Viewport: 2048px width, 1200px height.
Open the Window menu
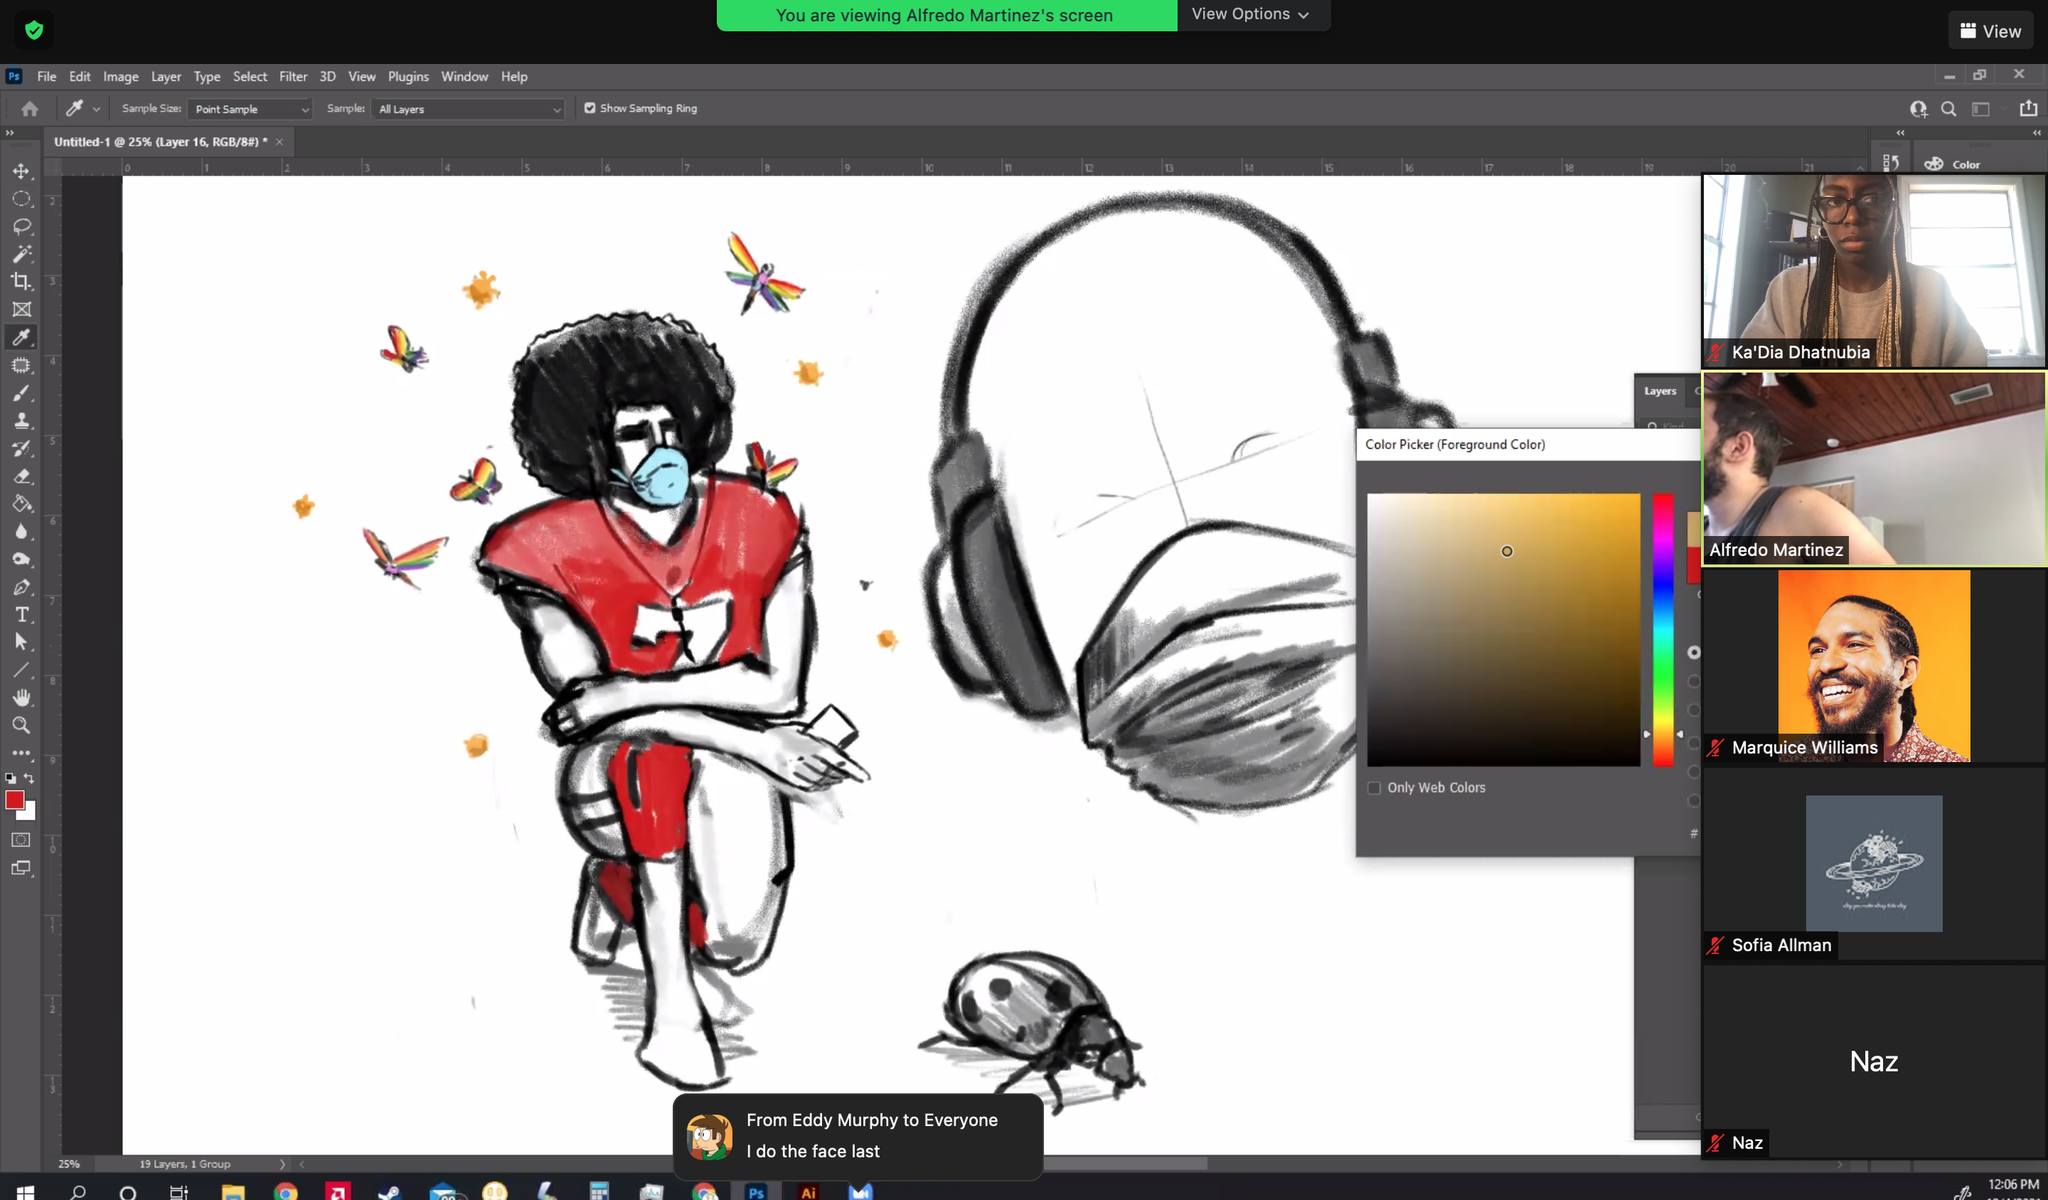[465, 76]
